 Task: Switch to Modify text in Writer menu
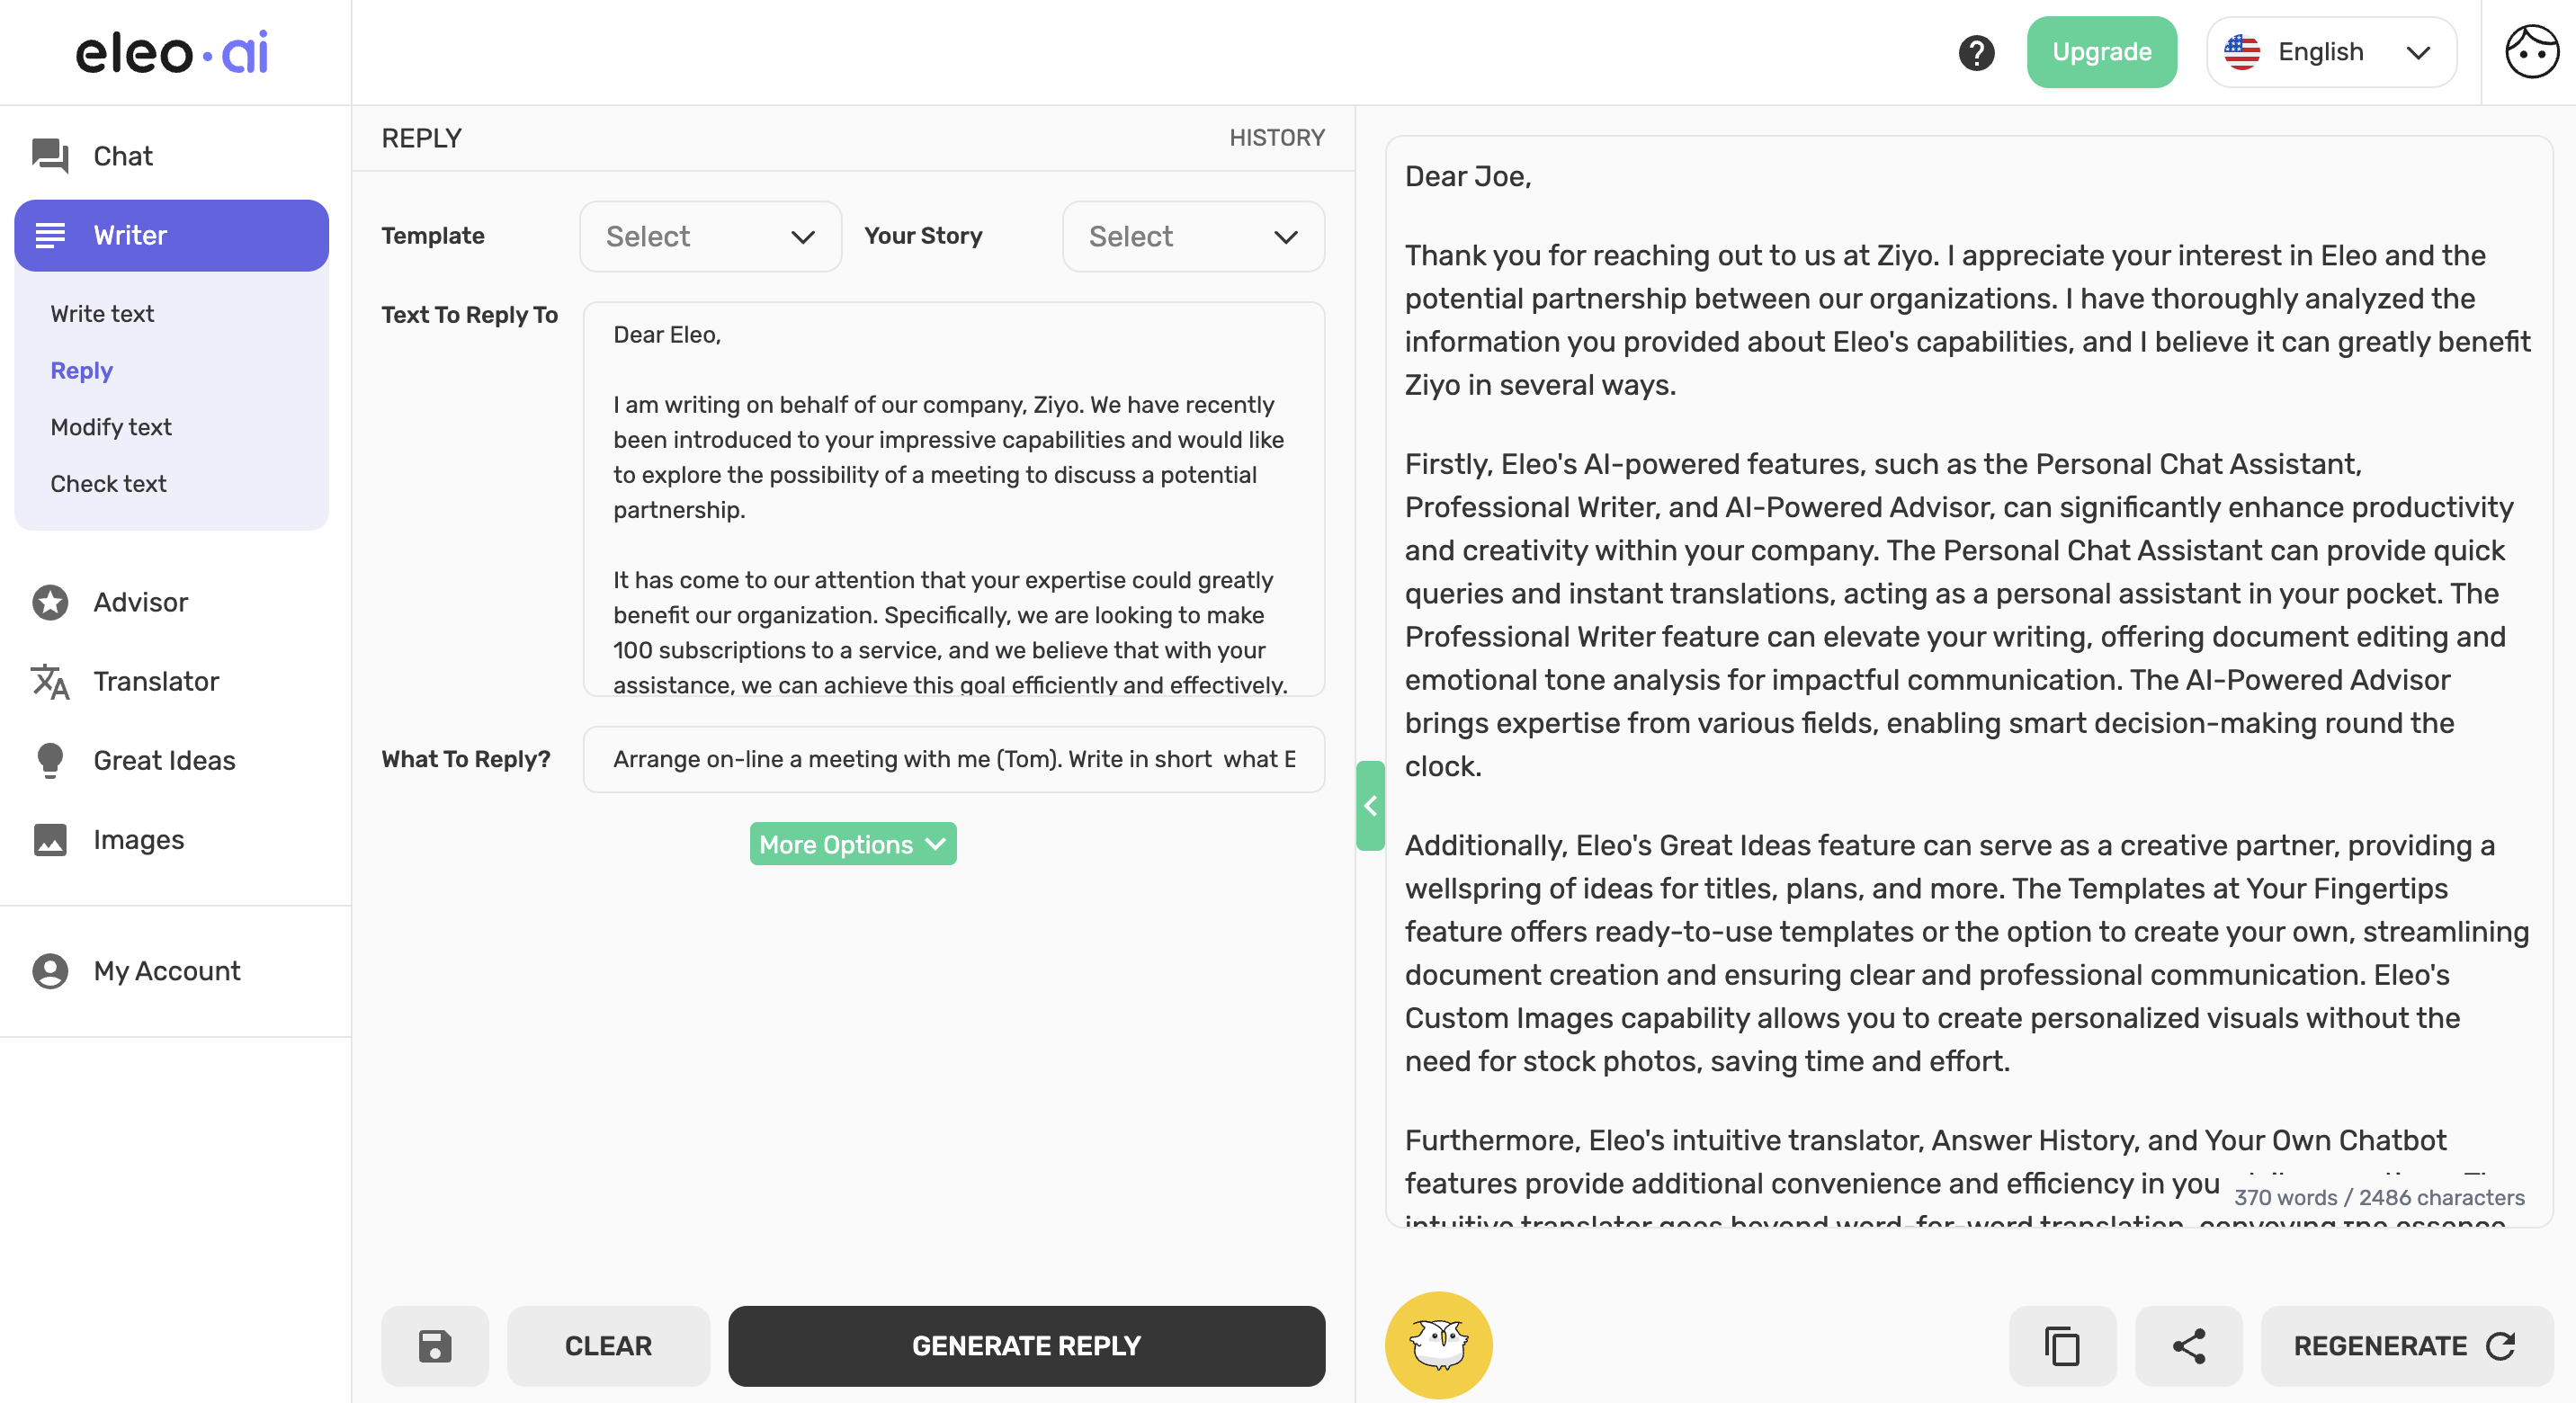tap(111, 427)
